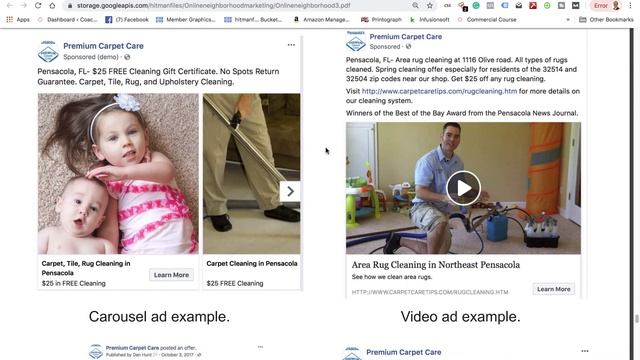640x360 pixels.
Task: Expand the hidden bookmarks overflow chevron
Action: [568, 20]
